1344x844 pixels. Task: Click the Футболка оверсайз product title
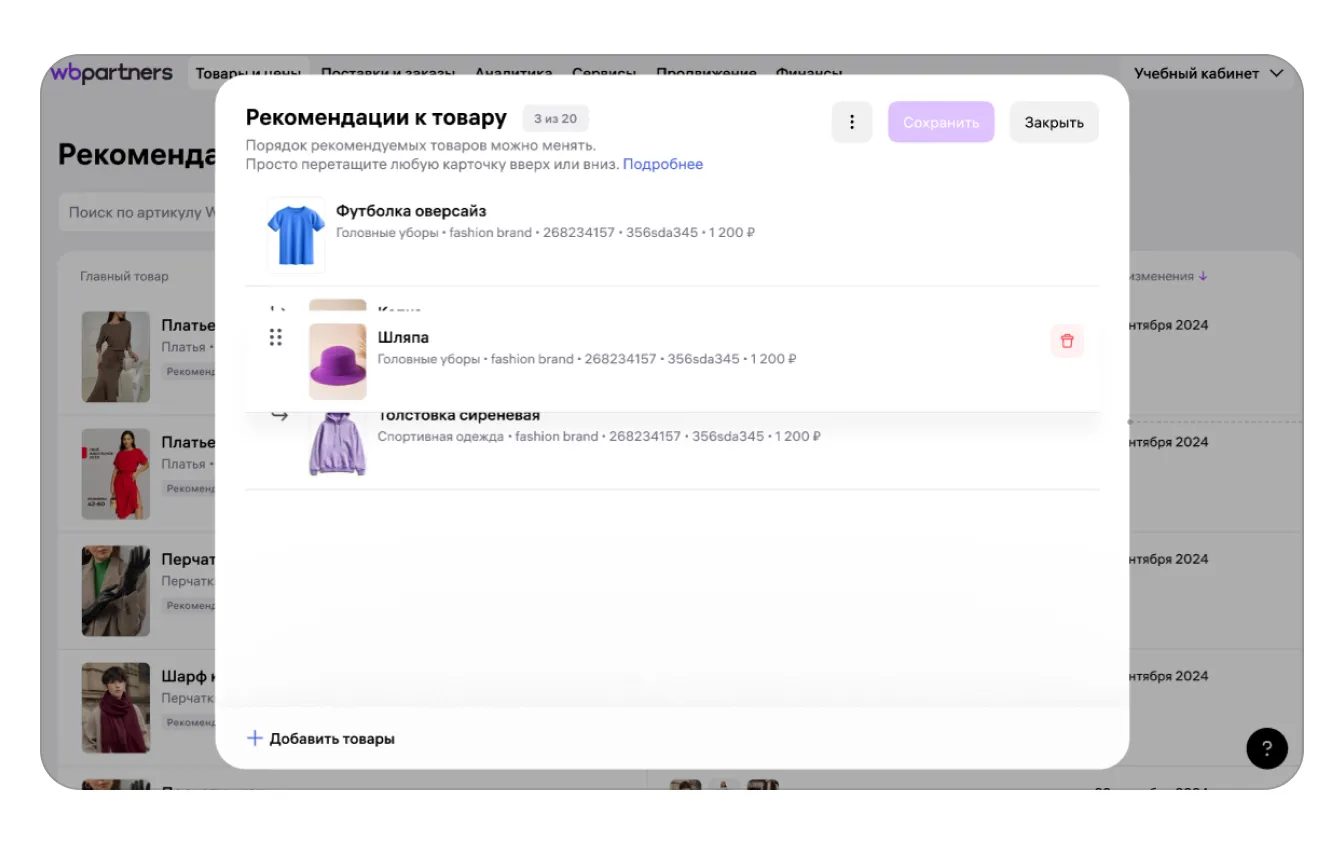coord(411,211)
